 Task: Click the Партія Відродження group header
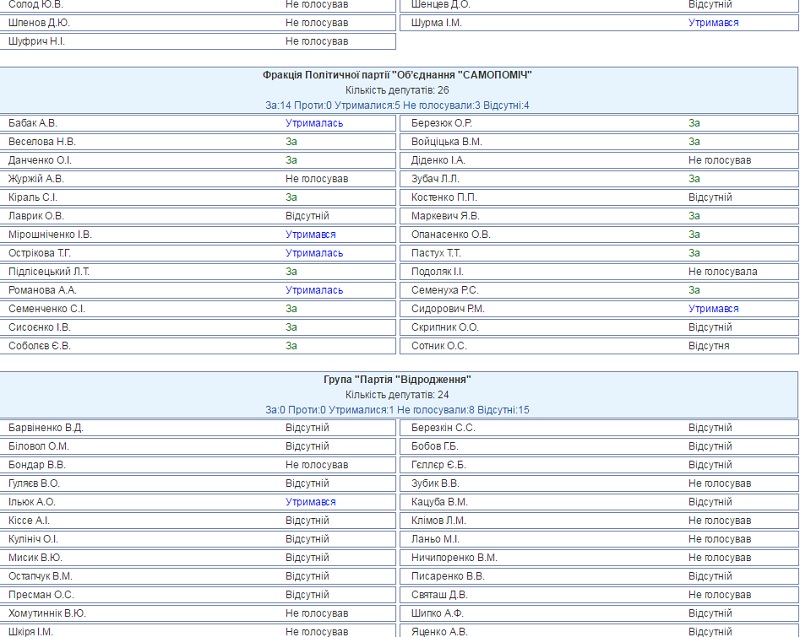coord(397,380)
